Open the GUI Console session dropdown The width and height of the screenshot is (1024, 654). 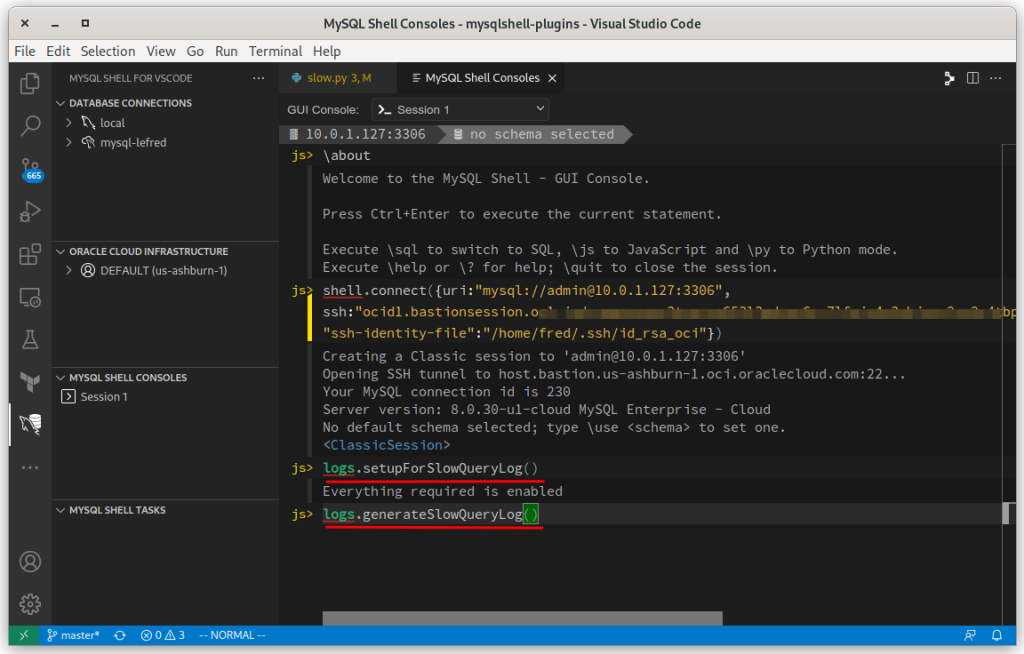460,109
